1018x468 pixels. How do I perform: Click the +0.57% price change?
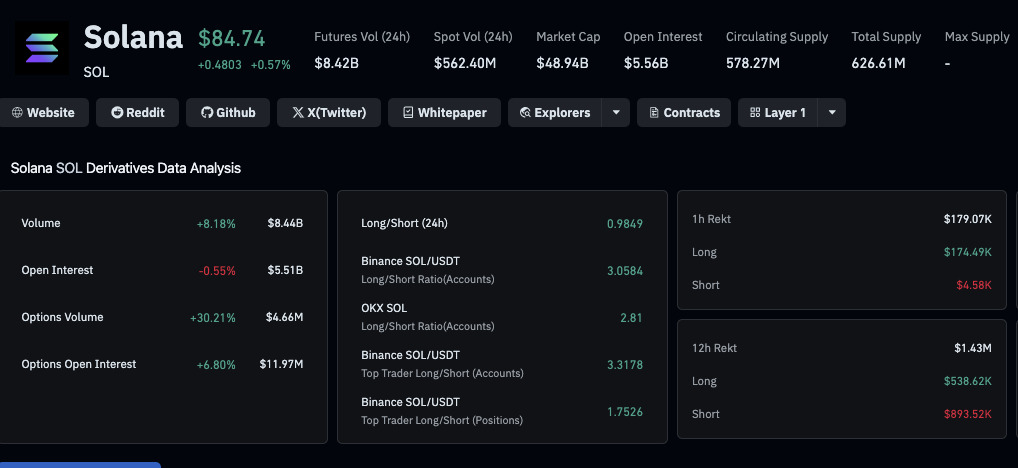(271, 65)
